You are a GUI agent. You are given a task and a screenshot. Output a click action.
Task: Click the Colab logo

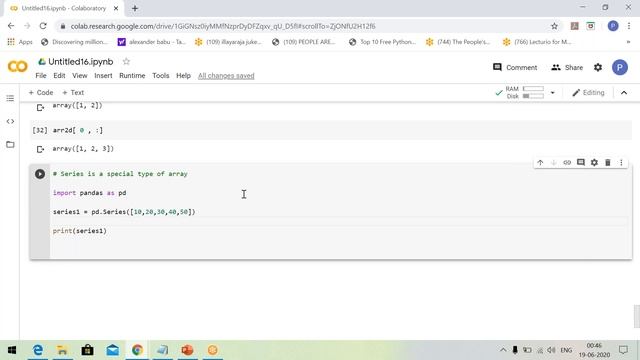click(x=18, y=67)
